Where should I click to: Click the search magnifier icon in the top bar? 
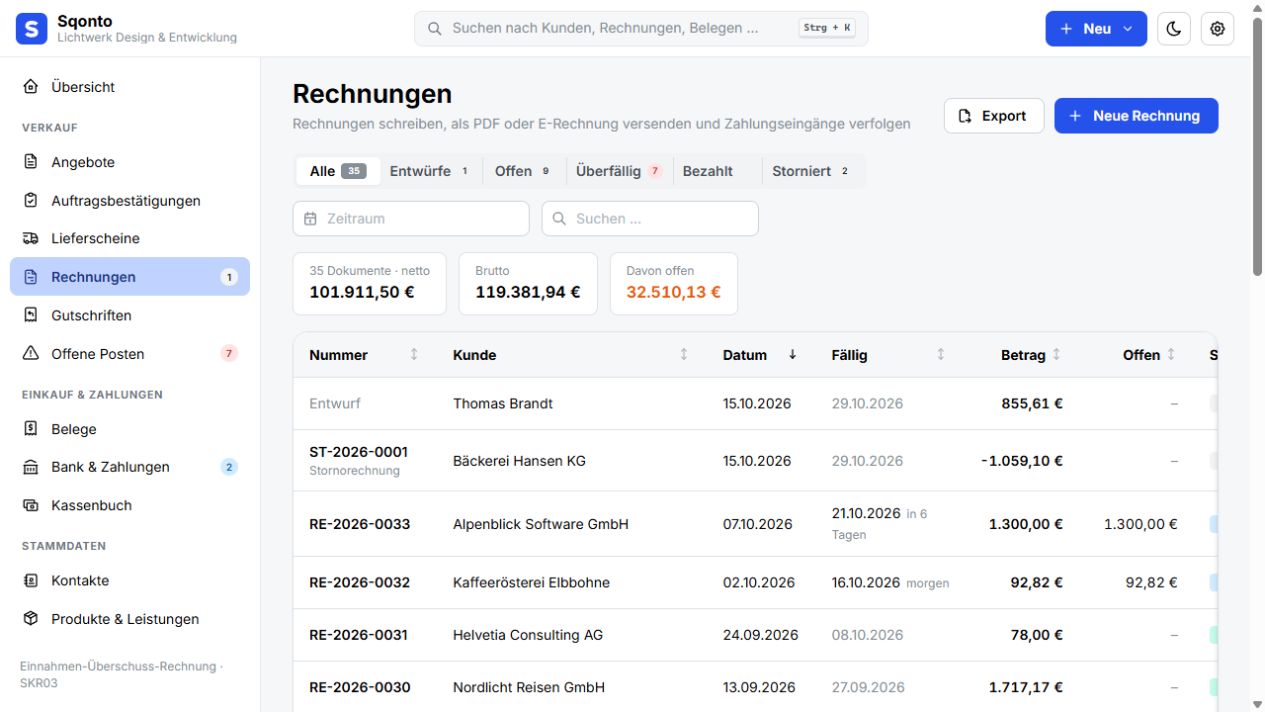tap(435, 29)
